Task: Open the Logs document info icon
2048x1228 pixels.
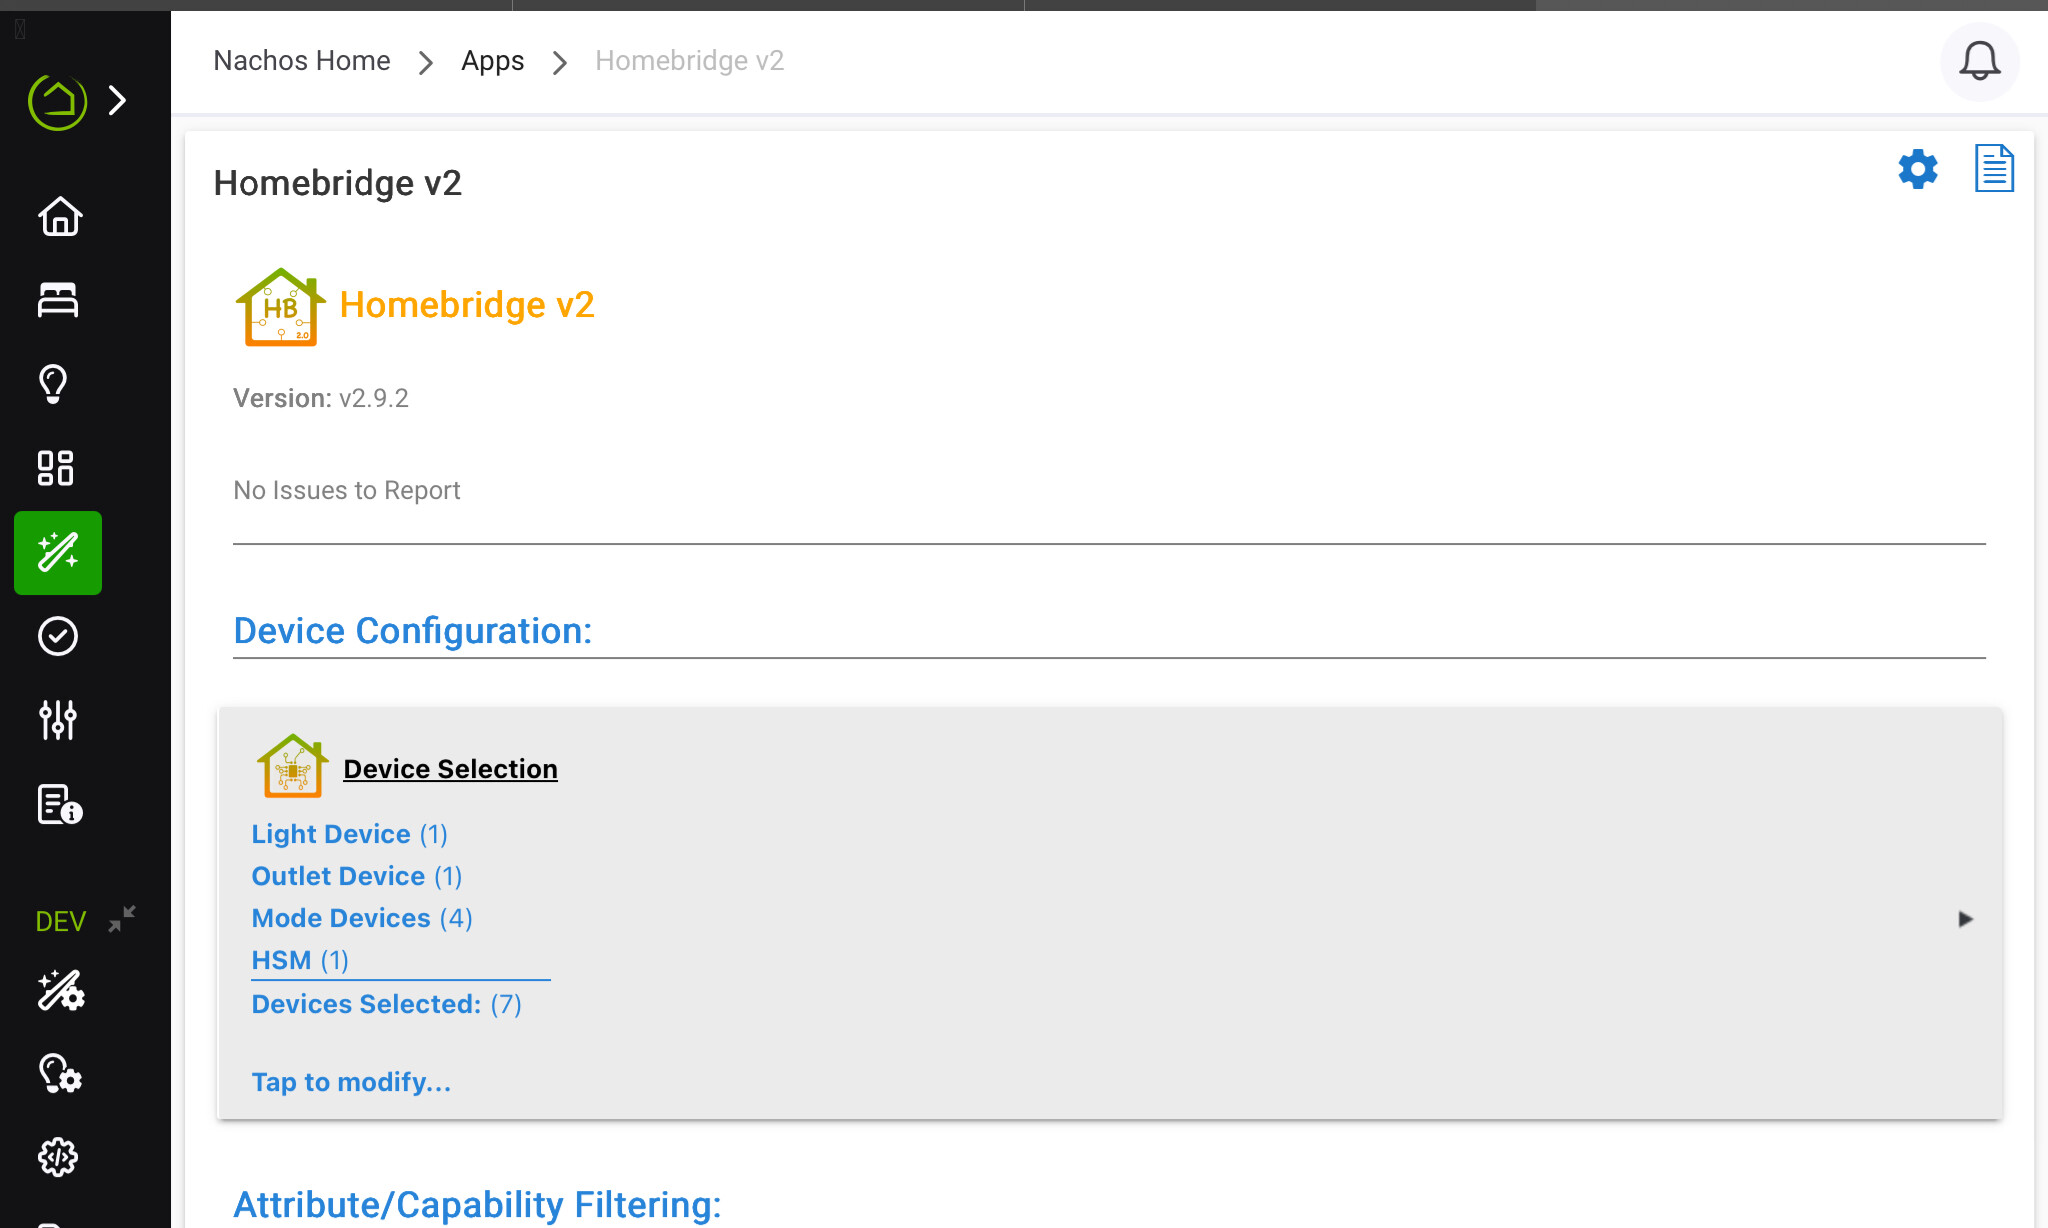Action: click(x=60, y=804)
